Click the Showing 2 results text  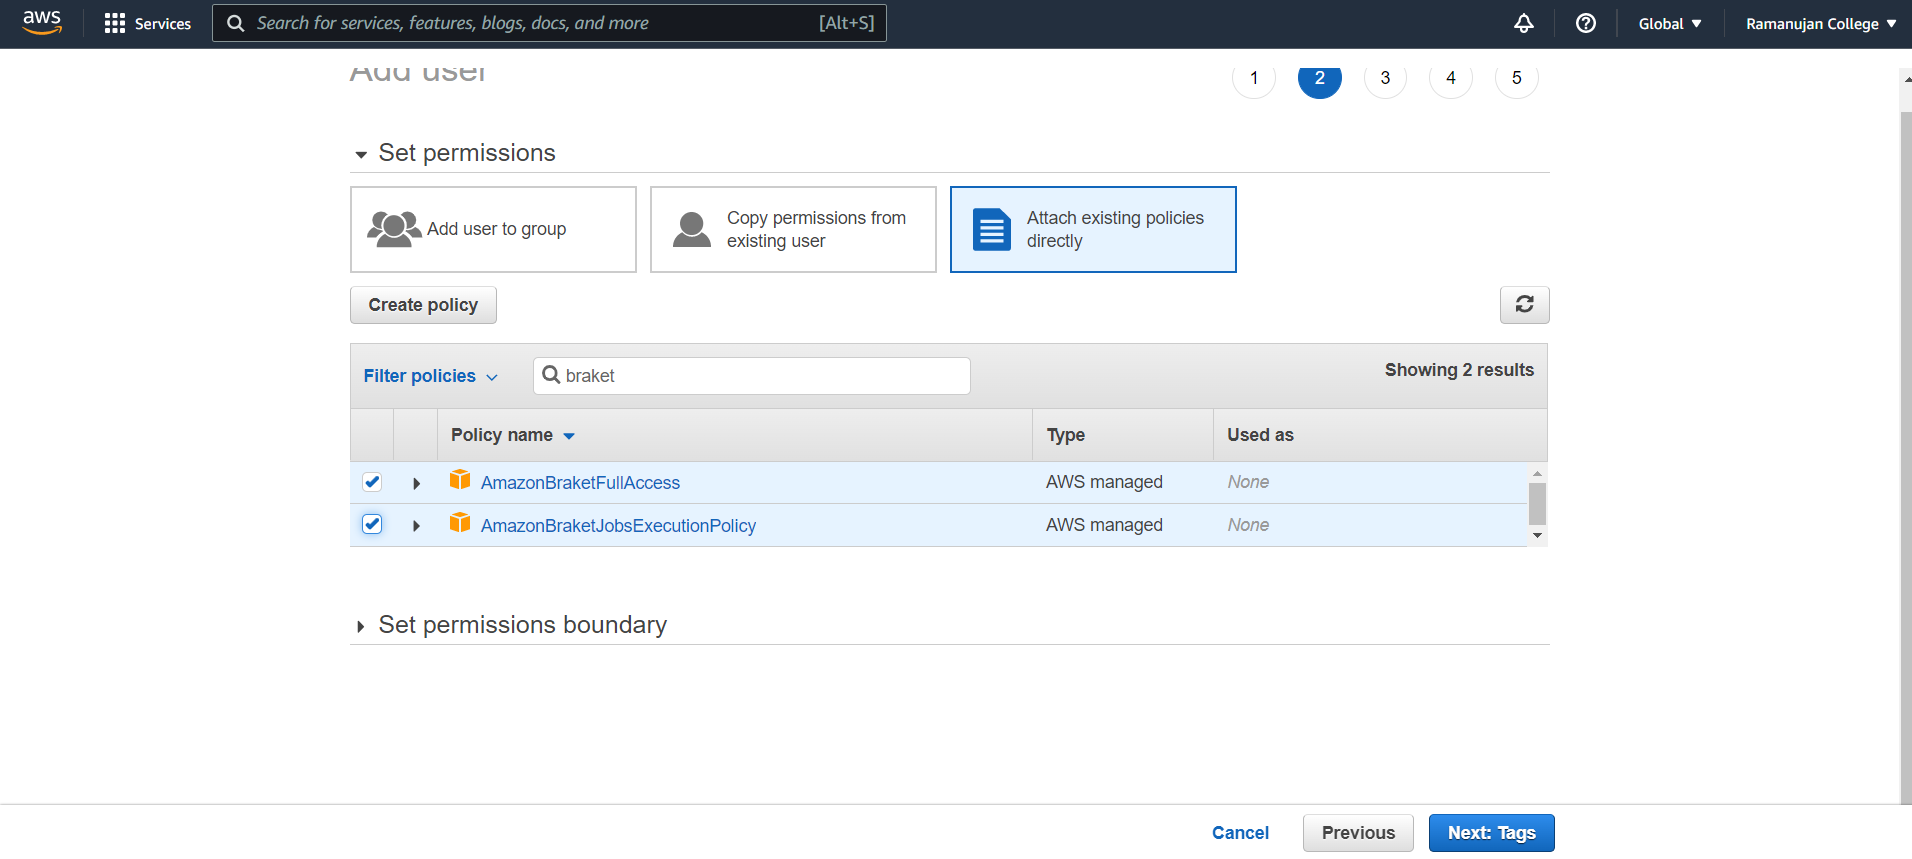point(1459,370)
